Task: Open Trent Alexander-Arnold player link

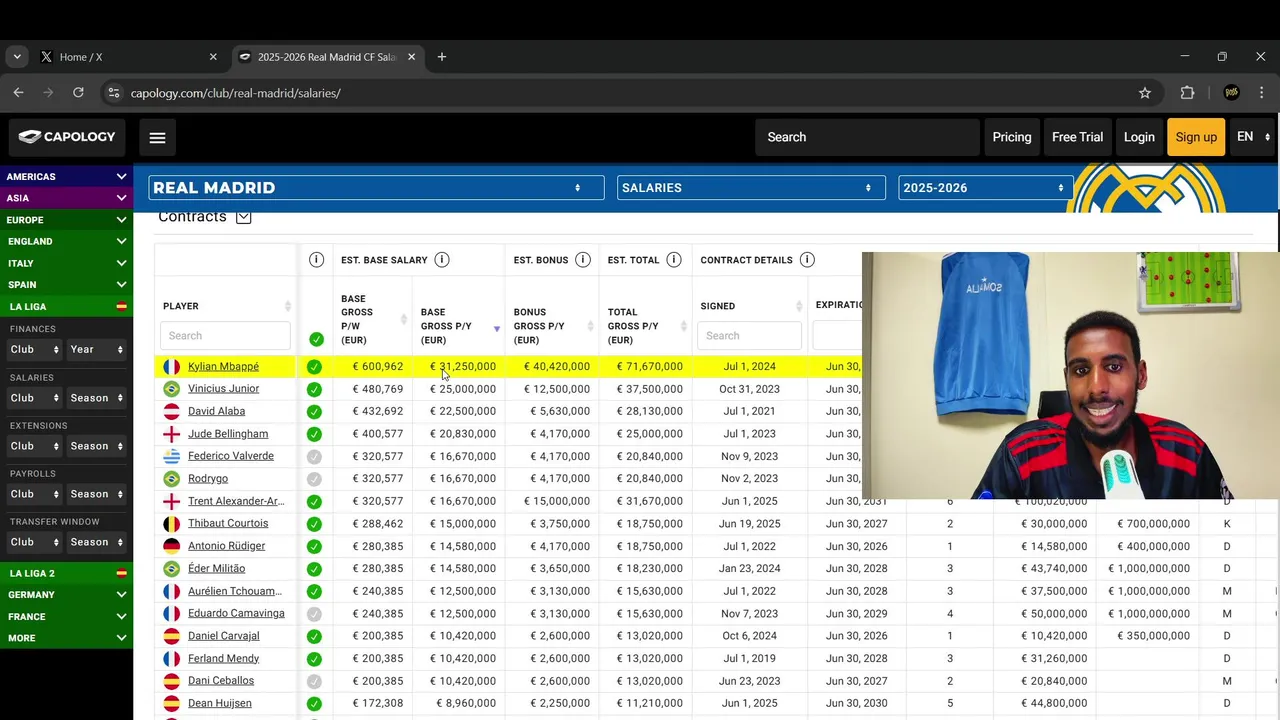Action: pyautogui.click(x=236, y=501)
